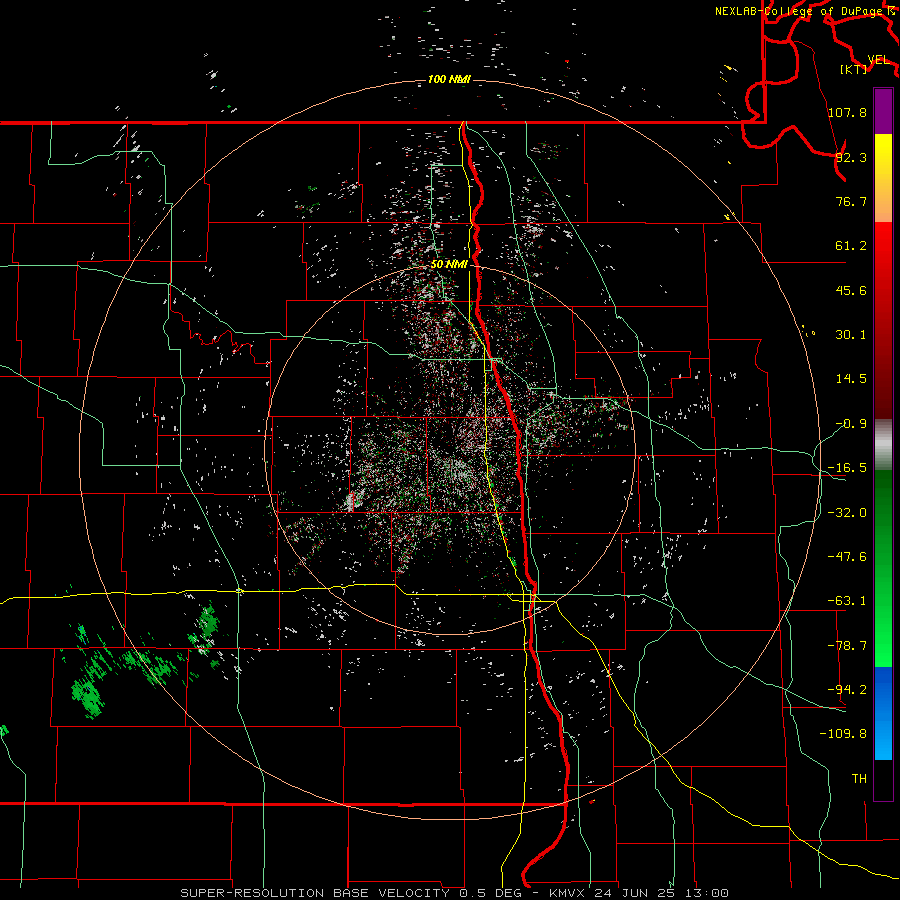Viewport: 900px width, 900px height.
Task: Click the TH threshold label
Action: coord(859,779)
